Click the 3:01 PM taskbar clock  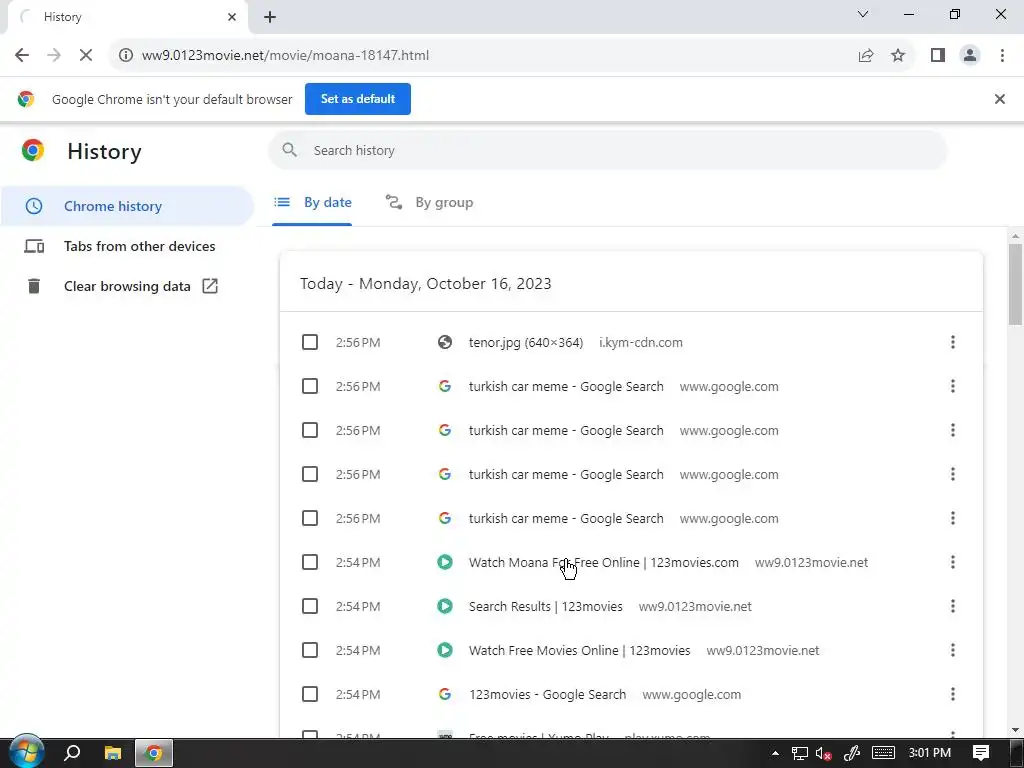(929, 753)
